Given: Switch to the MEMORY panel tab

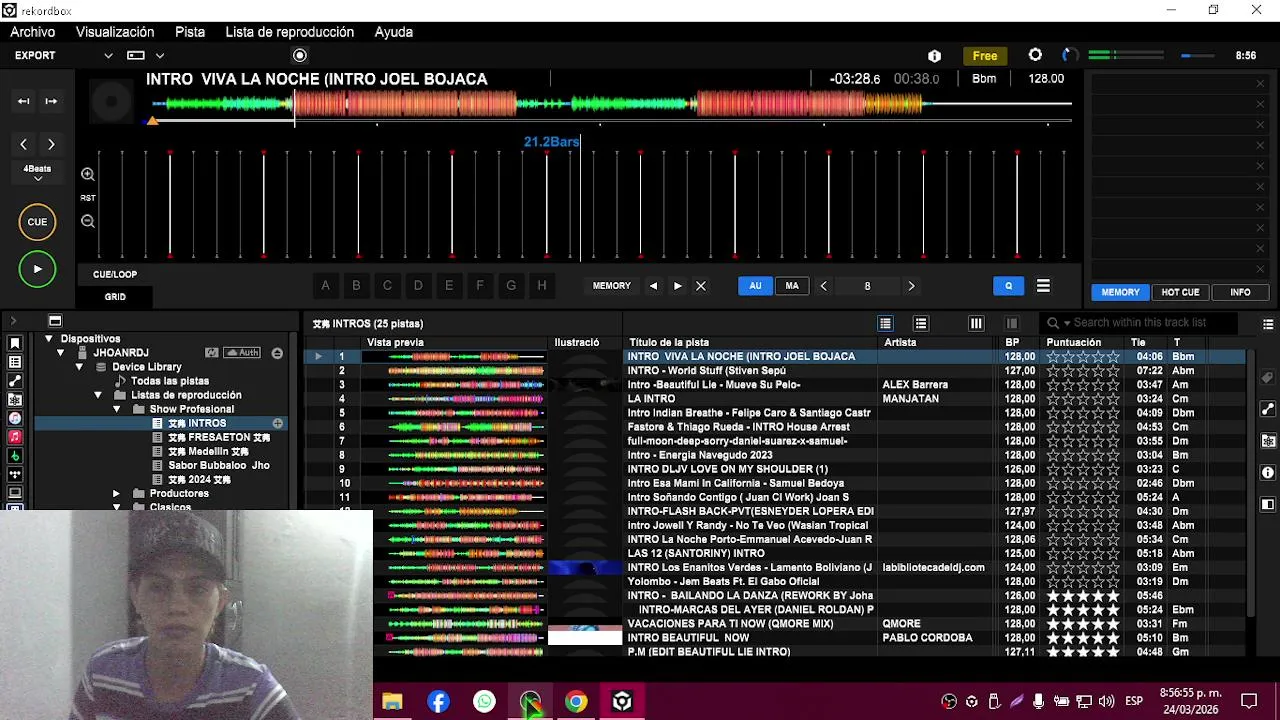Looking at the screenshot, I should tap(1120, 292).
